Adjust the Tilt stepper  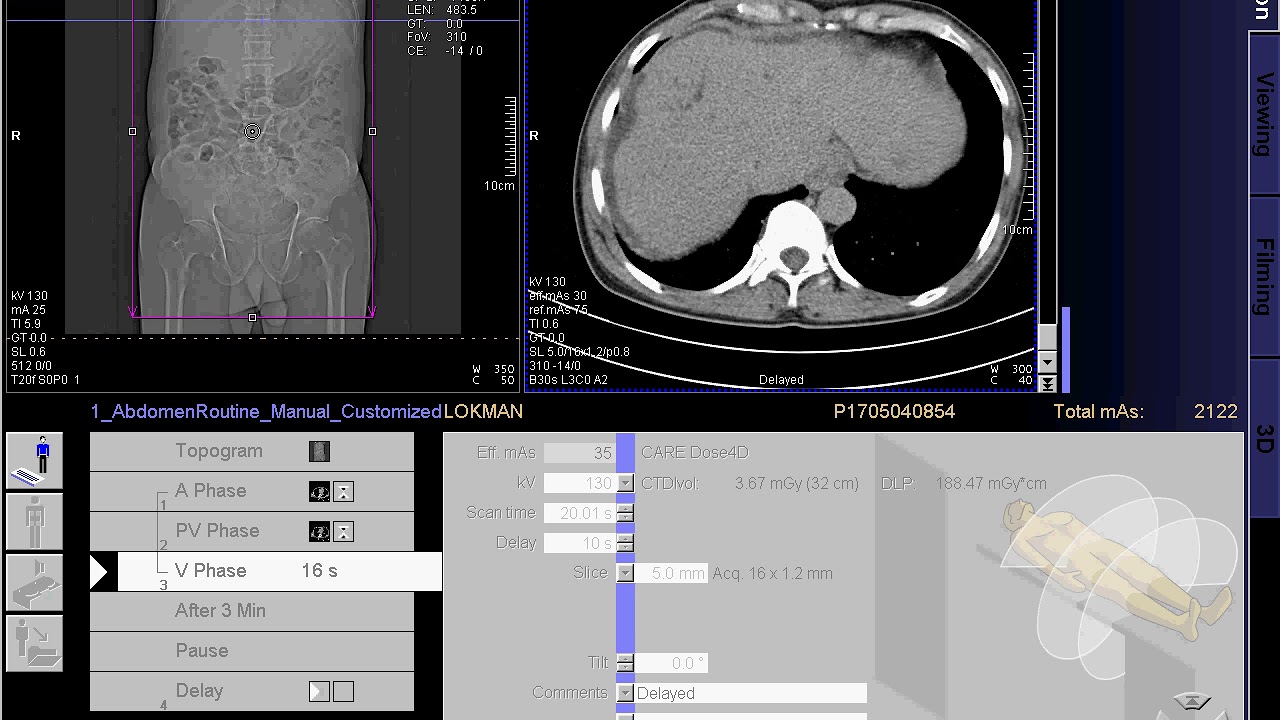pos(625,663)
